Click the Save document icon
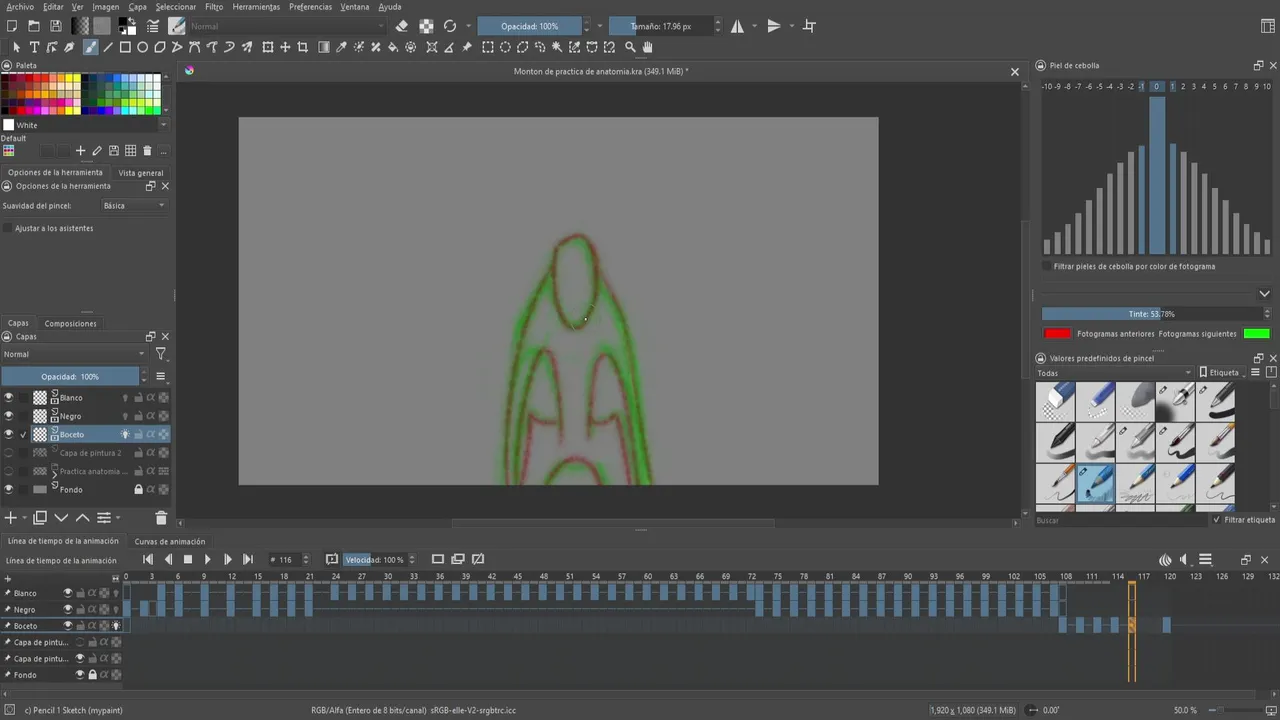Screen dimensions: 1280x720 [x=55, y=26]
